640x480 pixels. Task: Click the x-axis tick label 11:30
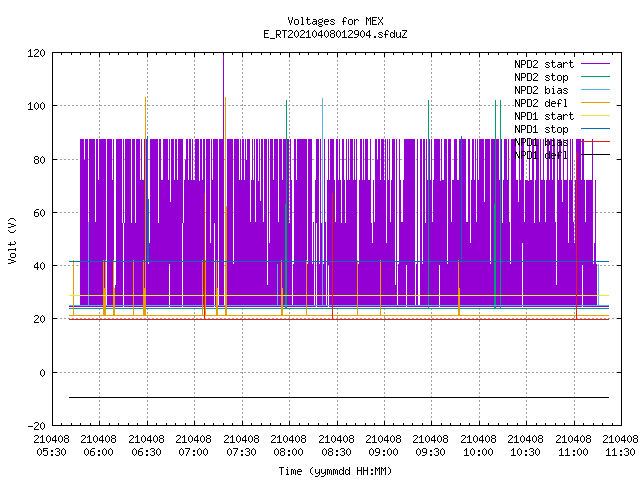(x=620, y=452)
